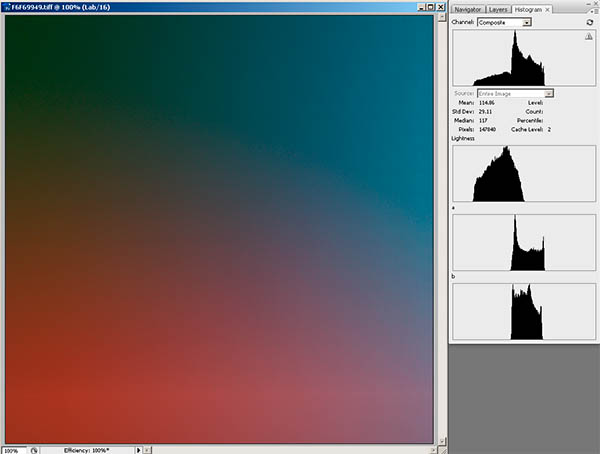Click the Count: label
Viewport: 600px width, 454px height.
point(535,111)
